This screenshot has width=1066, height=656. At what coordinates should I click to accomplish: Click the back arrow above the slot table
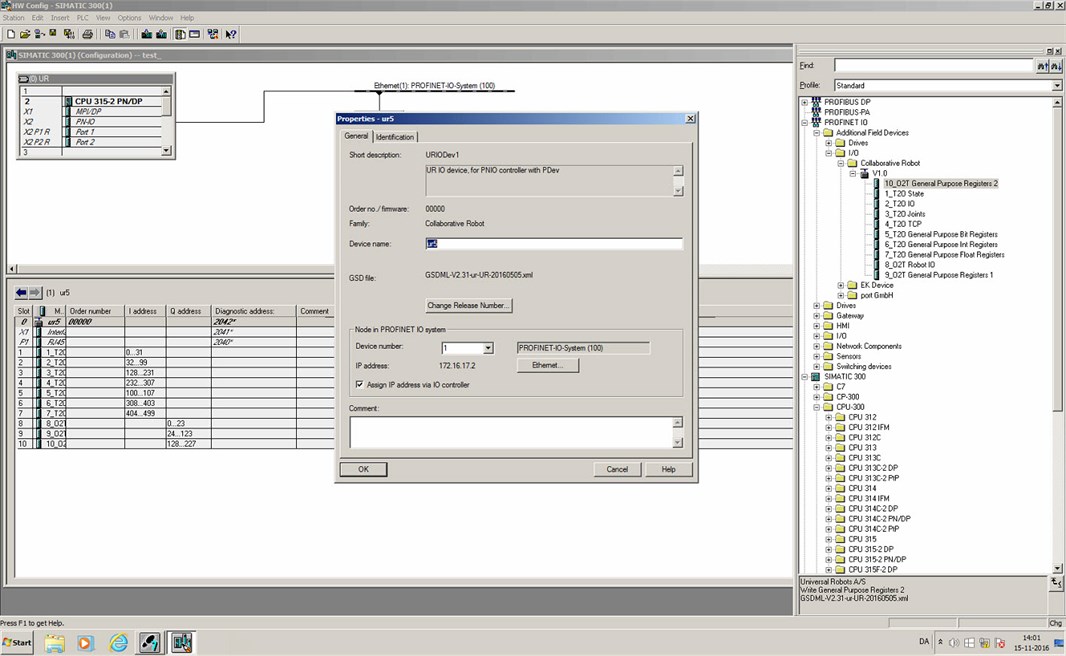(21, 293)
